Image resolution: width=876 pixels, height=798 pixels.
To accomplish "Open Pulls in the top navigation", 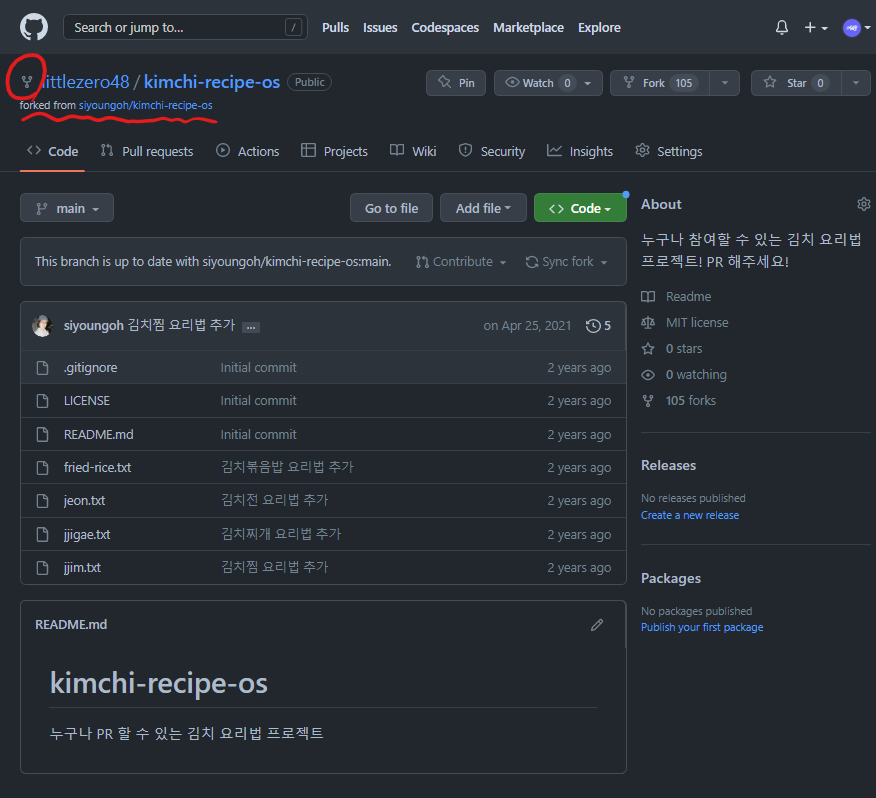I will pyautogui.click(x=335, y=27).
